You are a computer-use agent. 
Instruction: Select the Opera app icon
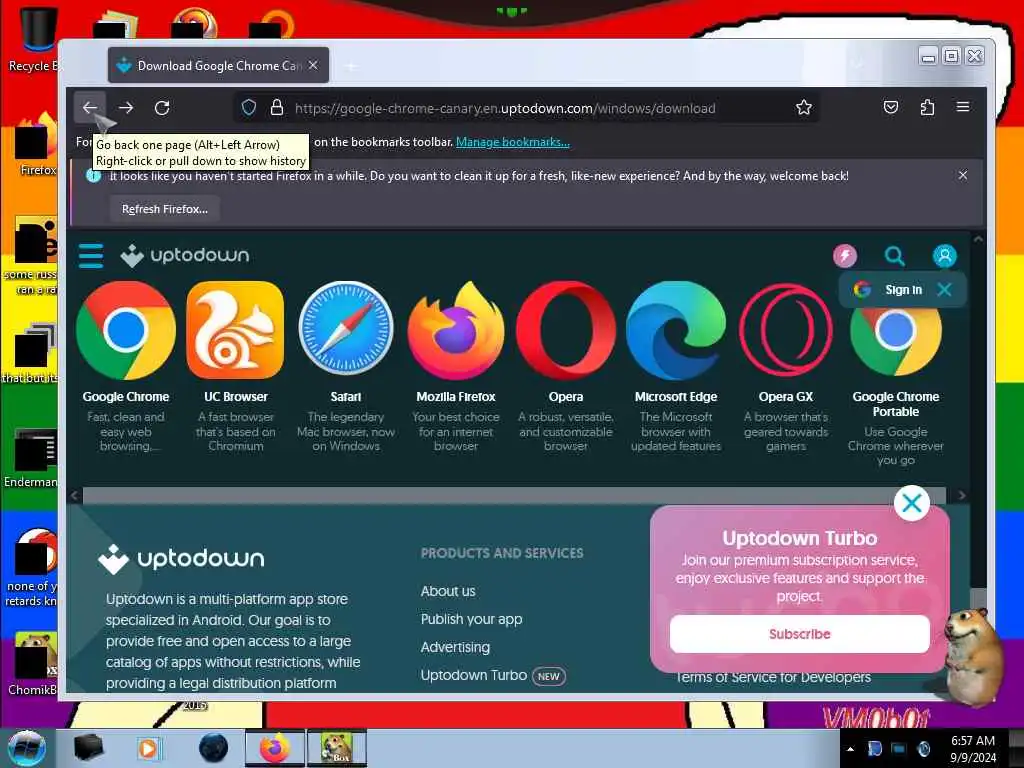(566, 330)
